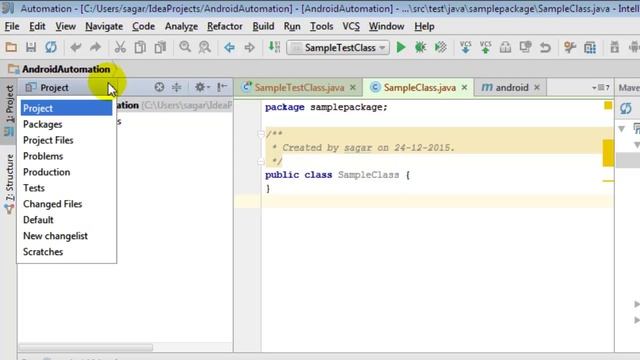The width and height of the screenshot is (640, 360).
Task: Open the SampleTestClass run configuration dropdown
Action: [338, 48]
